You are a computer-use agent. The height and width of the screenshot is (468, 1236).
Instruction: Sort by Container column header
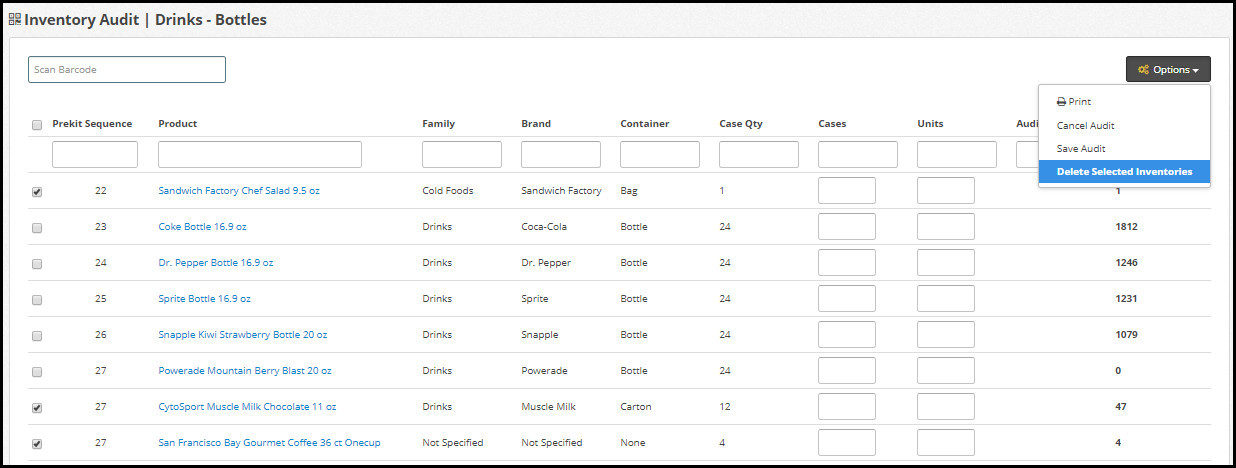pos(645,124)
